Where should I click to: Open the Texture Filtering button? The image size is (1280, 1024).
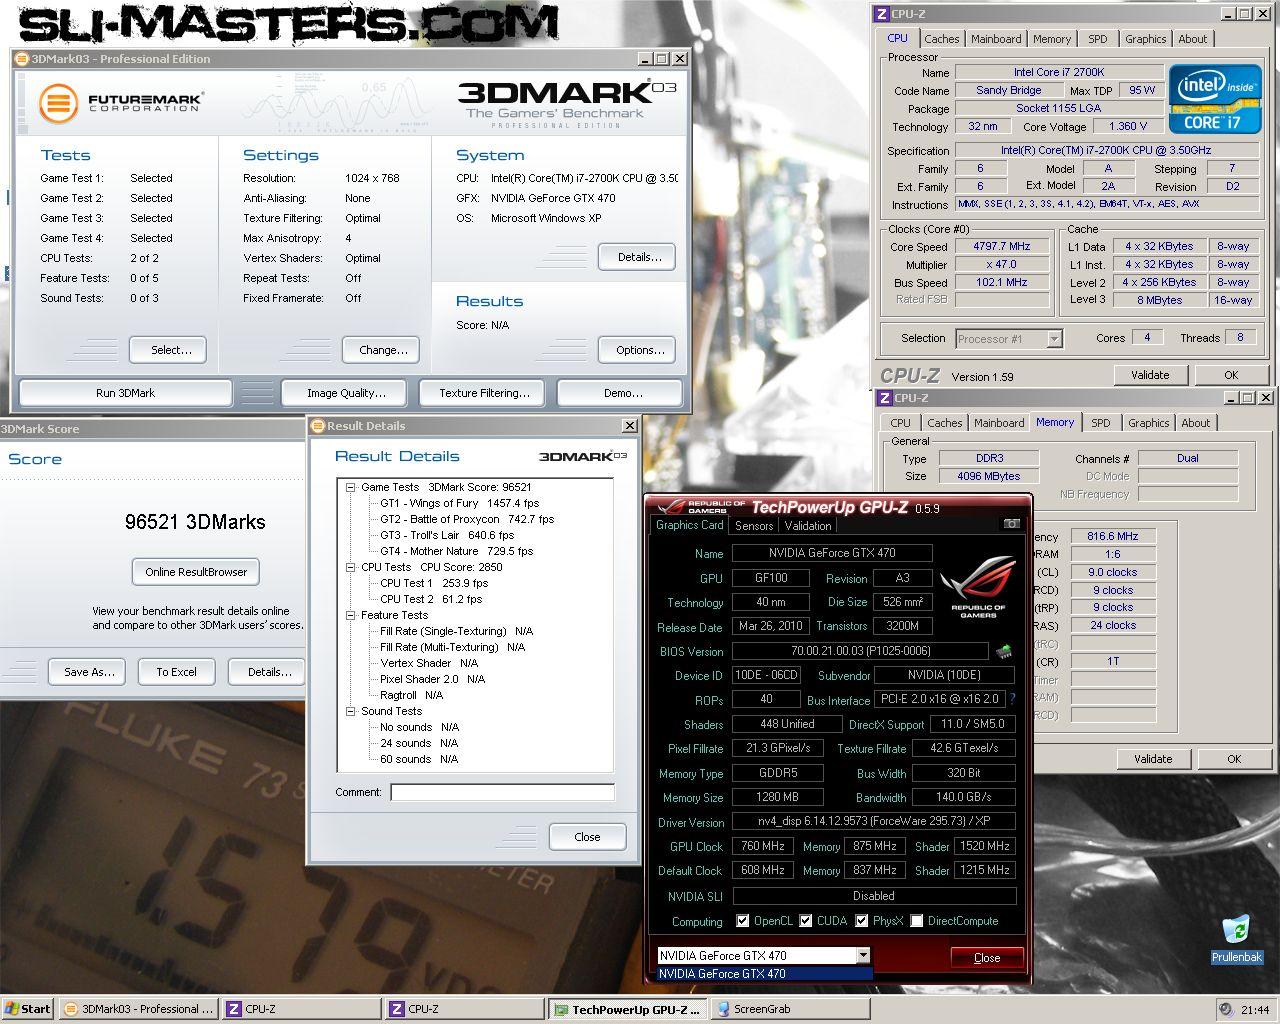[x=484, y=393]
